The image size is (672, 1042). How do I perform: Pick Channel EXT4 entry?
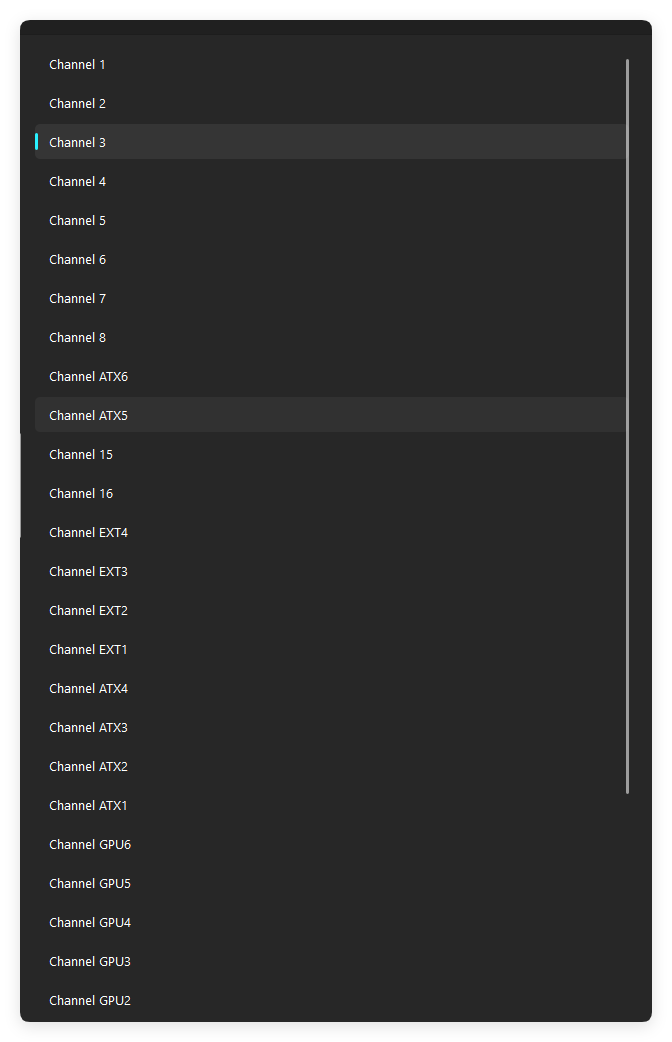[x=332, y=532]
